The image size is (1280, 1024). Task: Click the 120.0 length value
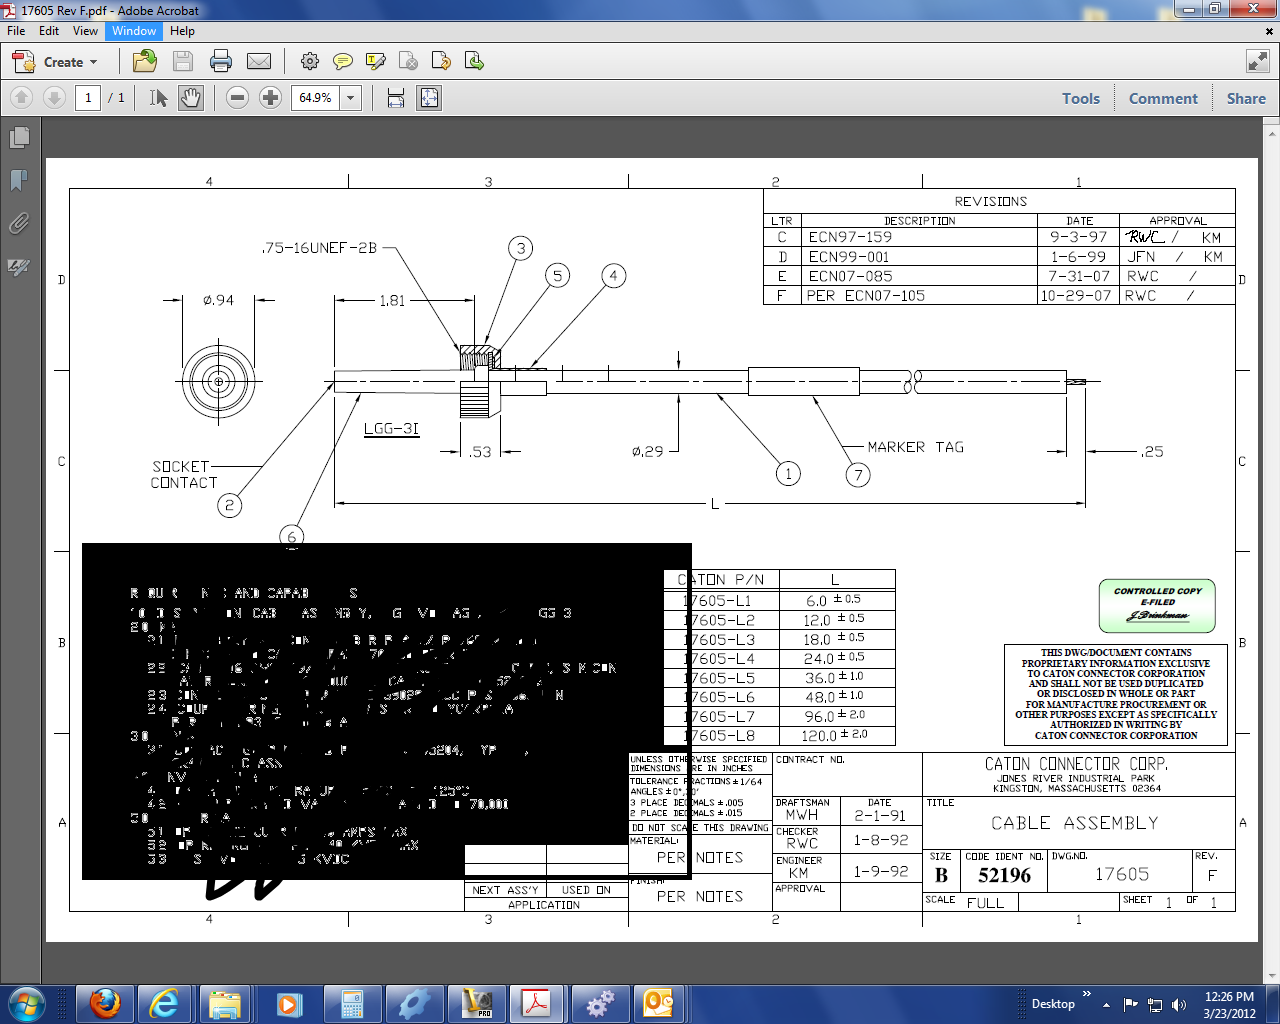819,736
